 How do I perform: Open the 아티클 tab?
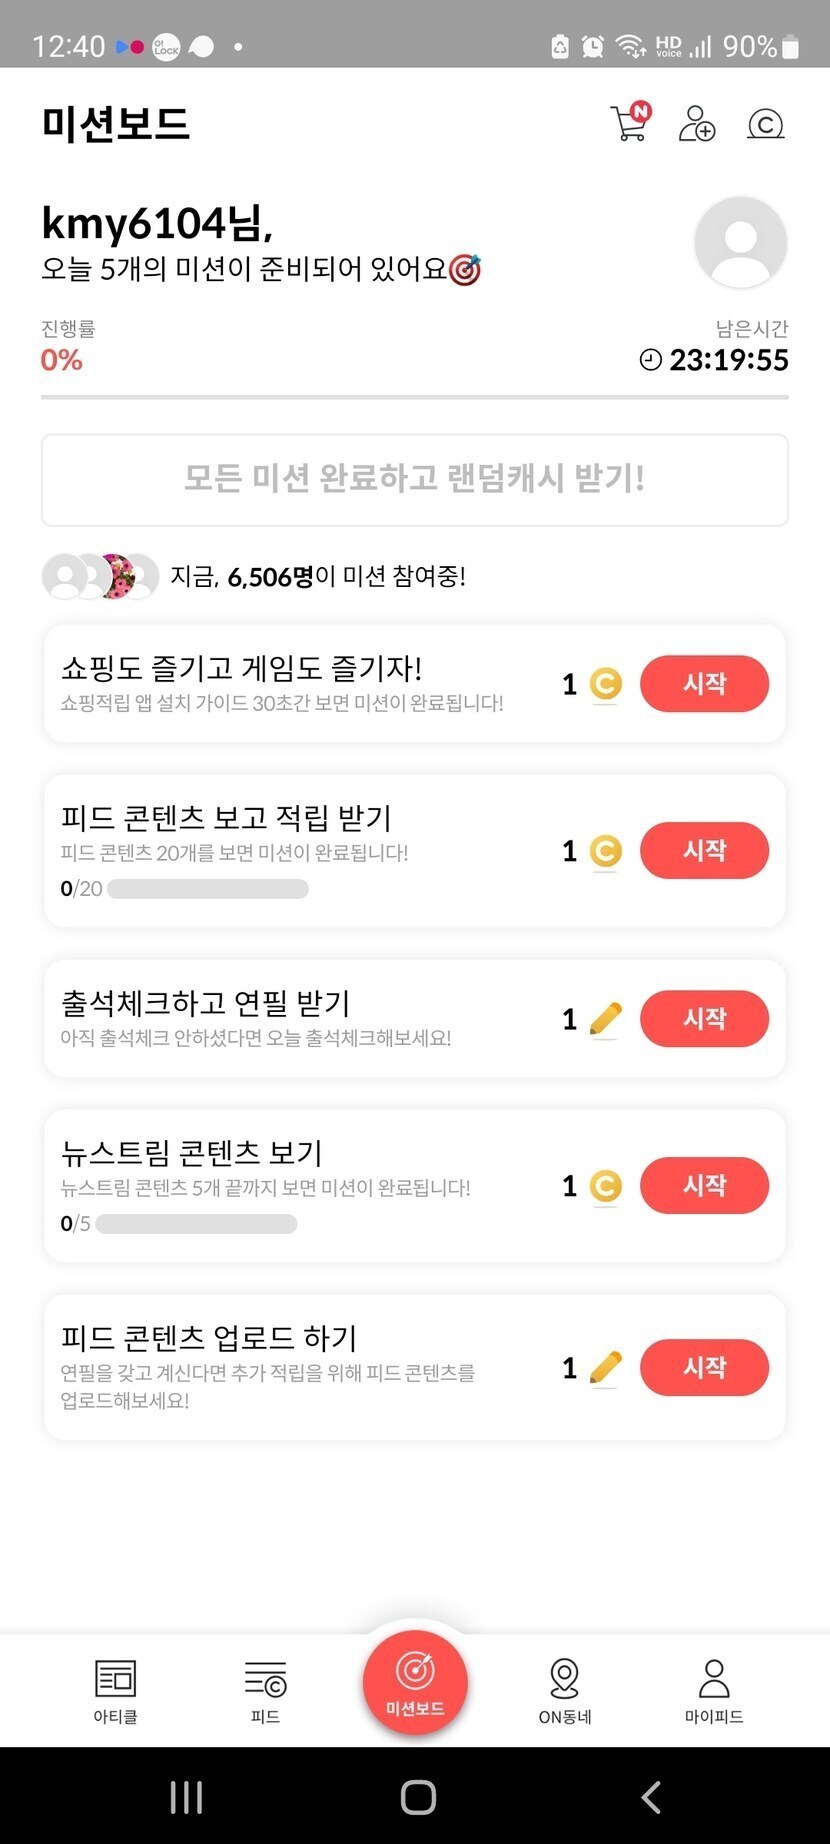[x=115, y=1690]
